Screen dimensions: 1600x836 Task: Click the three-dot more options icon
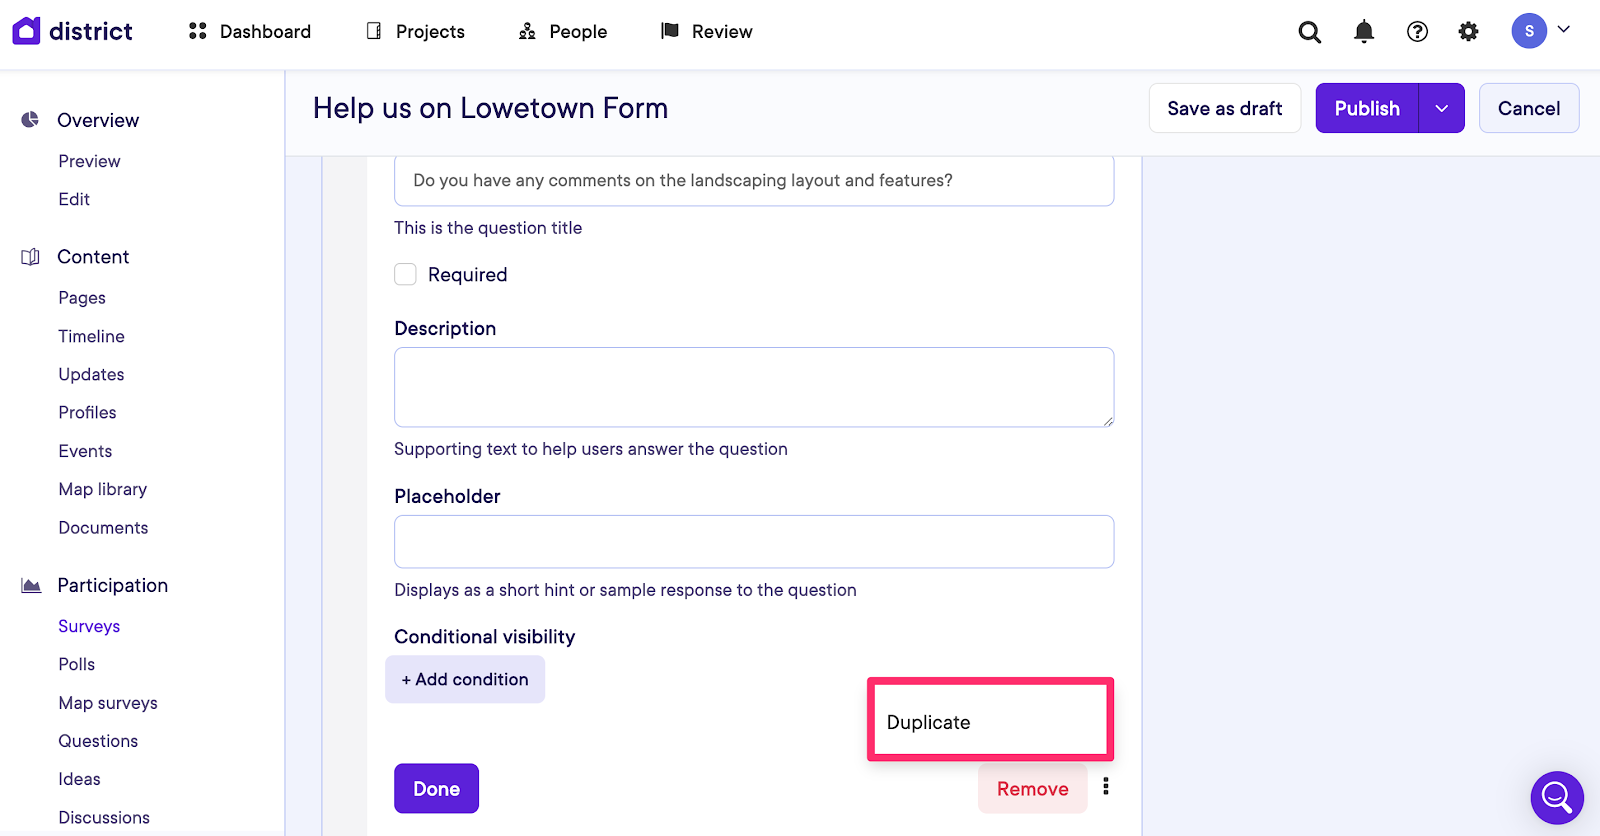click(1106, 787)
